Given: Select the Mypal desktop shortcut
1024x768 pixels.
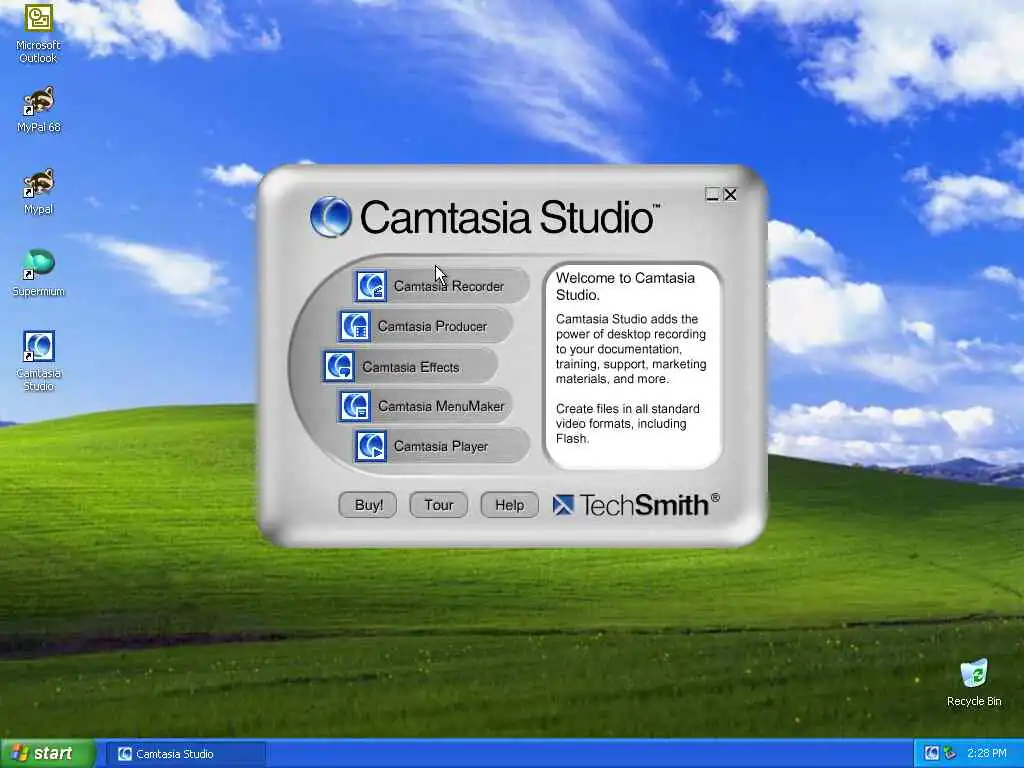Looking at the screenshot, I should pyautogui.click(x=39, y=192).
